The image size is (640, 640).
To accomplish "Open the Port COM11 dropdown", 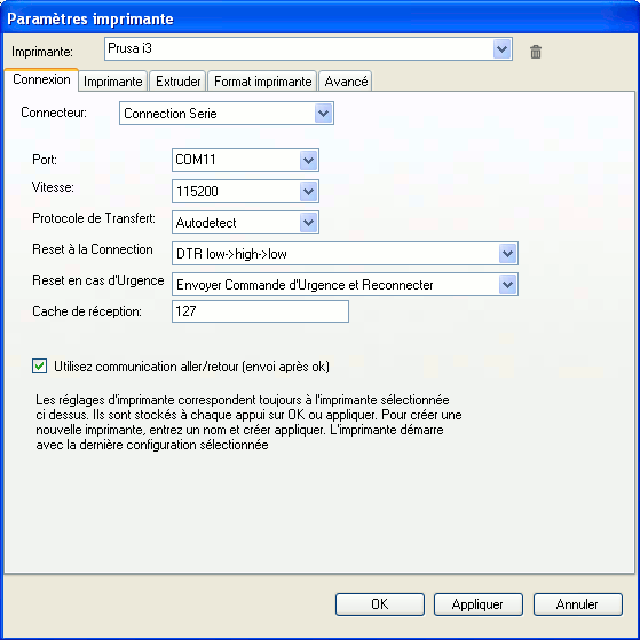I will (x=308, y=160).
